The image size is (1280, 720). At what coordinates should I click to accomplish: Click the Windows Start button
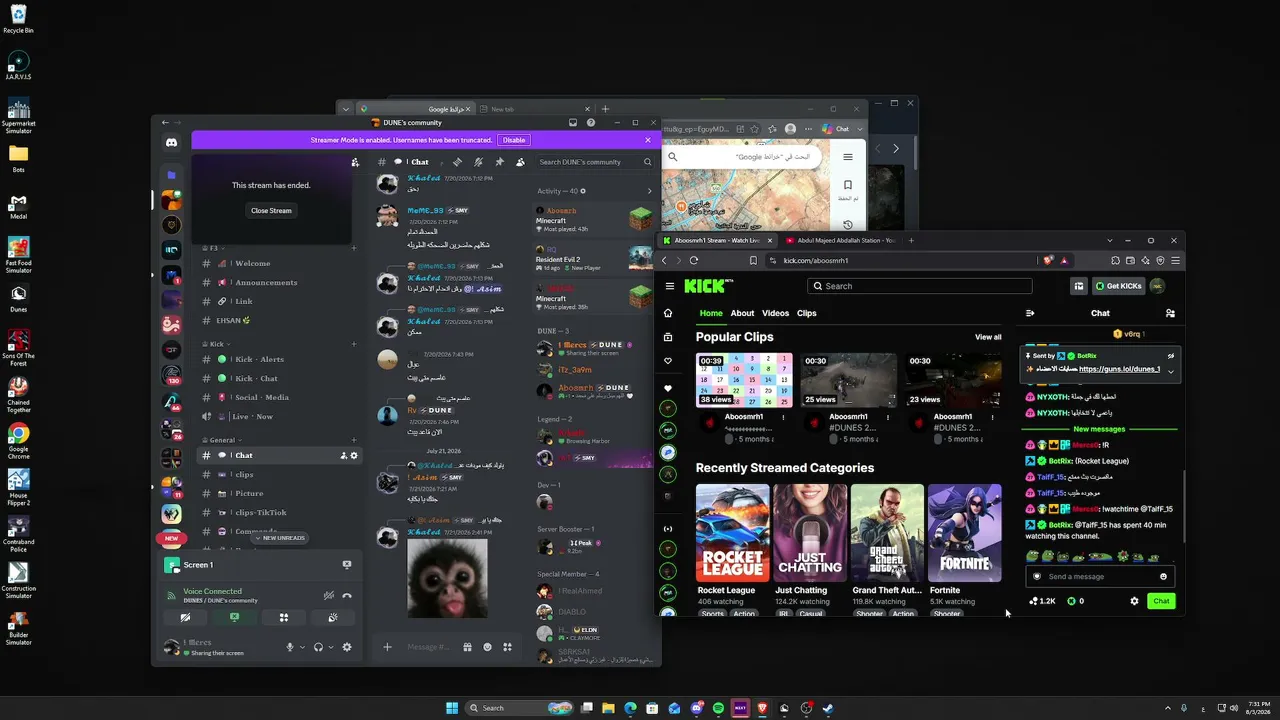[x=452, y=708]
